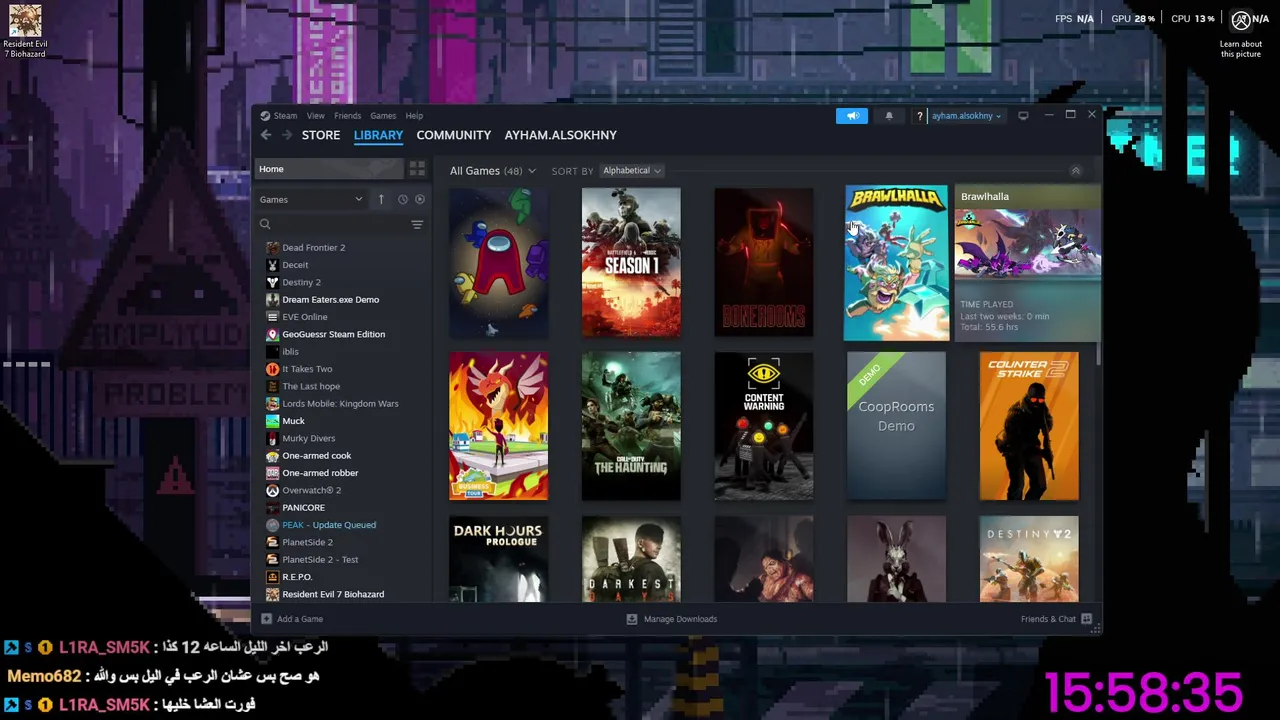Select PEAK - Update Queued entry

pyautogui.click(x=329, y=525)
